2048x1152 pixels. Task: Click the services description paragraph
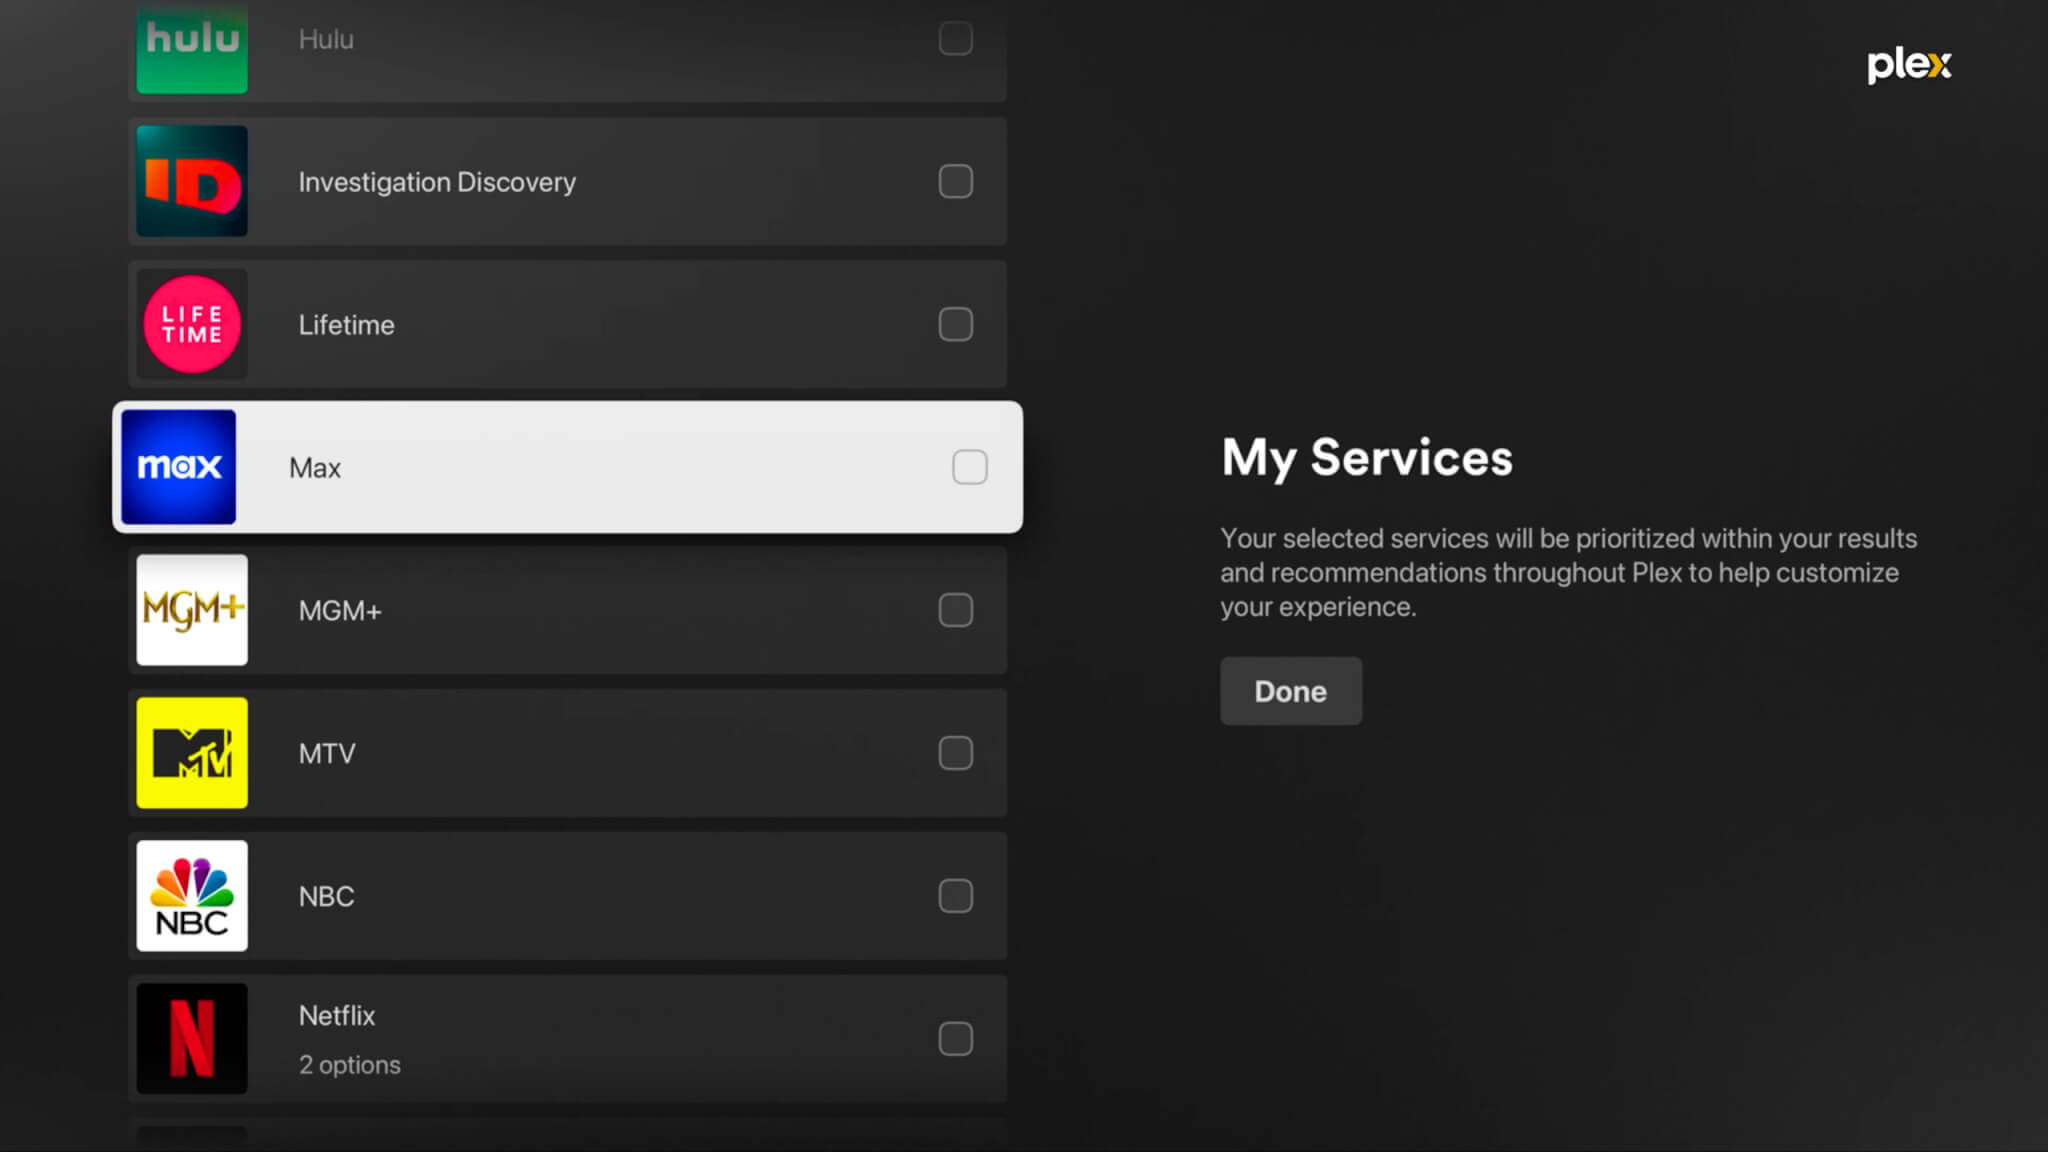pyautogui.click(x=1568, y=573)
